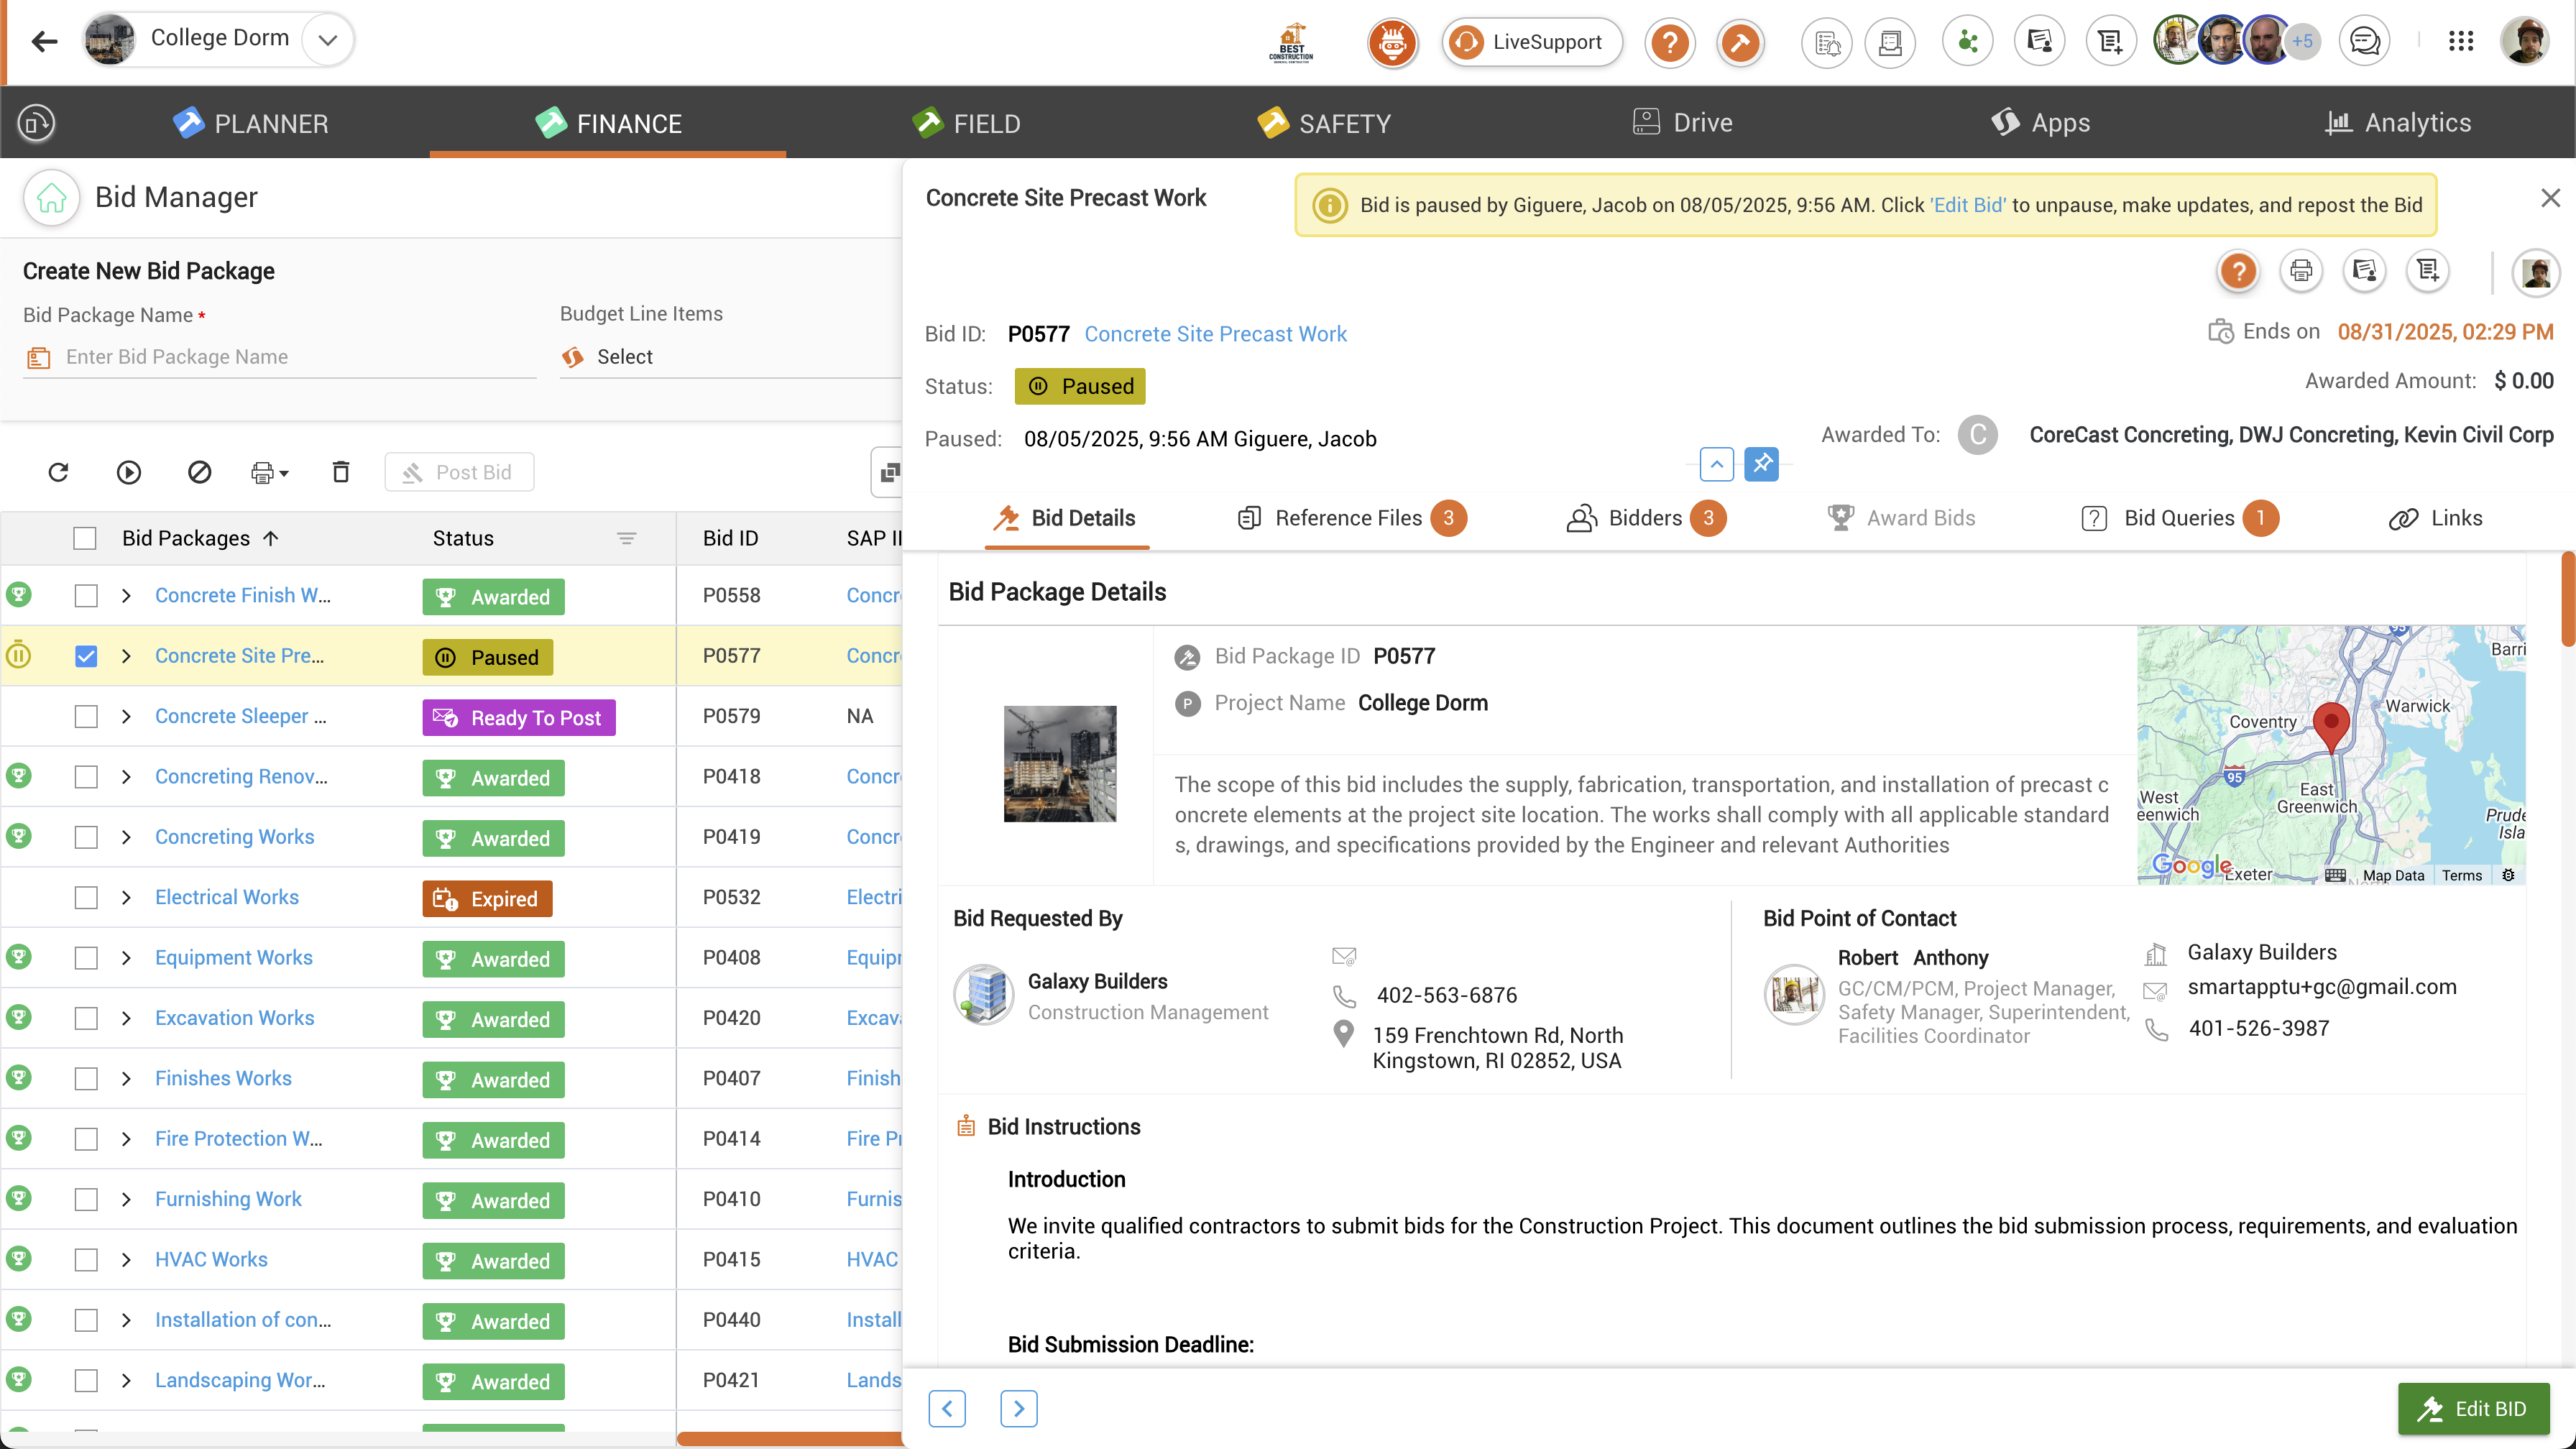2576x1449 pixels.
Task: Click the delete trash icon
Action: 341,472
